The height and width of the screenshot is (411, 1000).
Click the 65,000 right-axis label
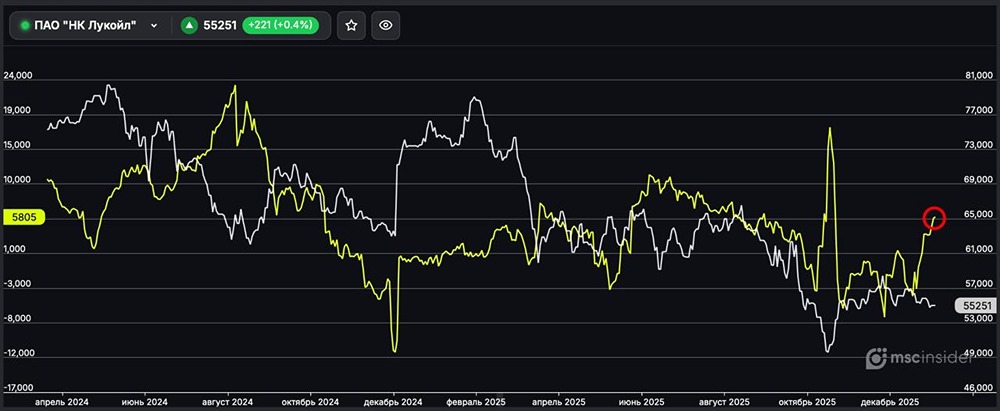(981, 214)
